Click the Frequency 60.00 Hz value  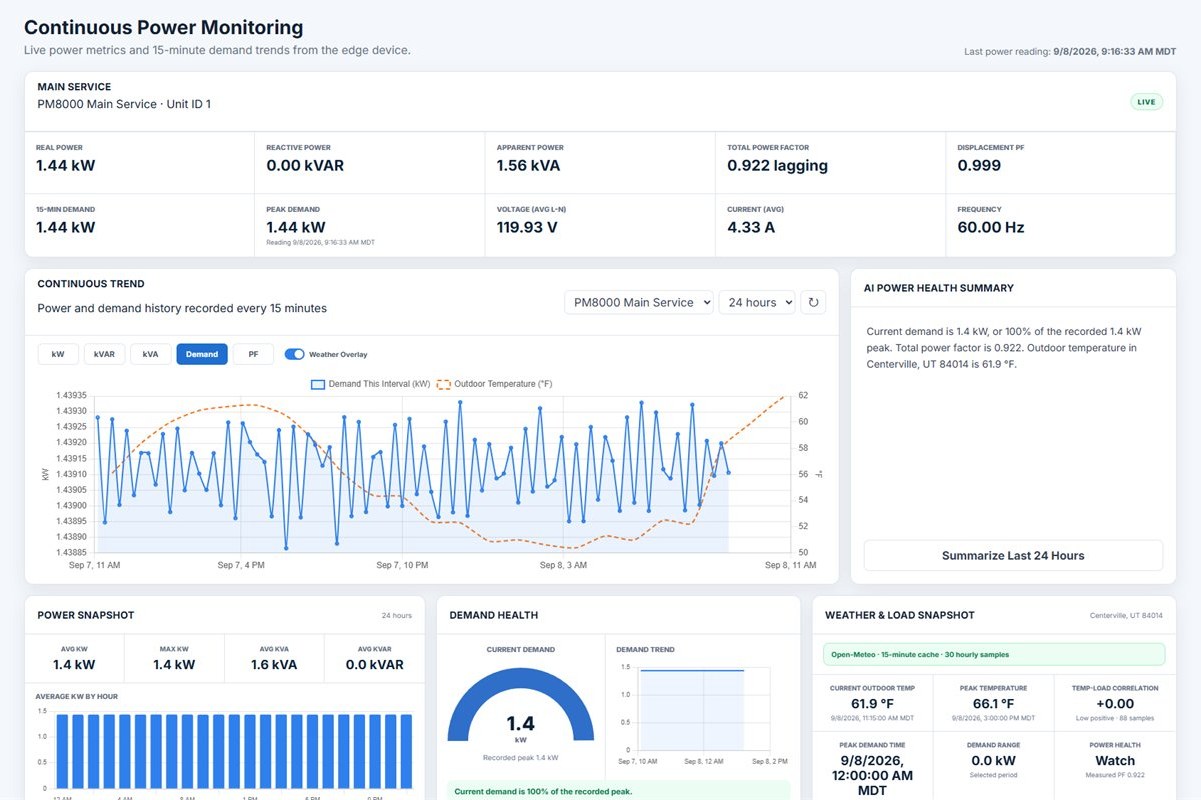pyautogui.click(x=991, y=227)
